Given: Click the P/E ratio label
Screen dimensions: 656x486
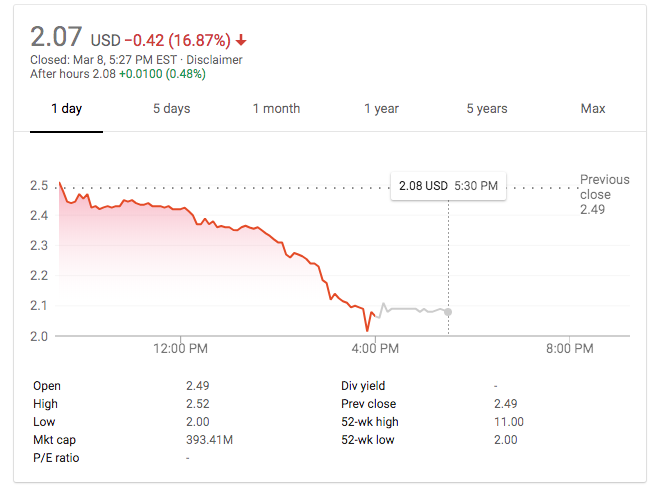Looking at the screenshot, I should 55,458.
